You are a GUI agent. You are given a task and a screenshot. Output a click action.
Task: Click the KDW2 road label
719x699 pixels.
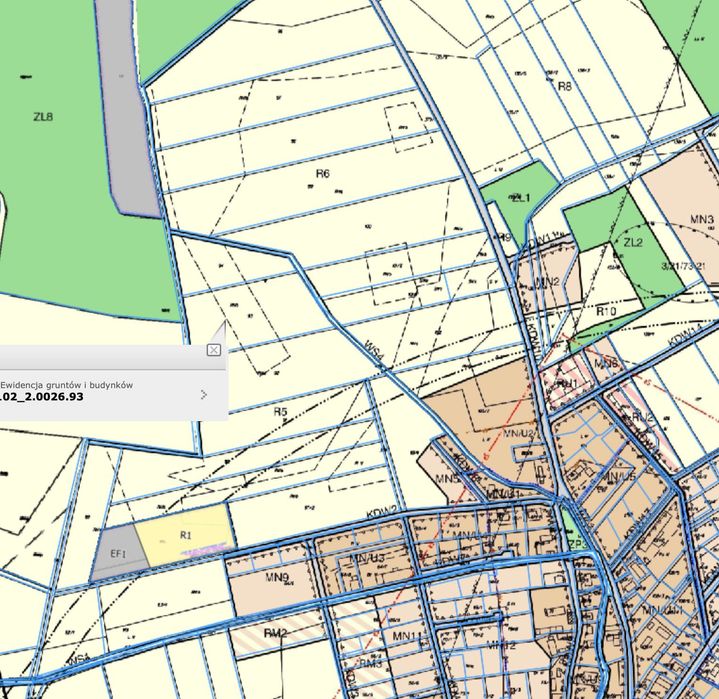tap(381, 513)
